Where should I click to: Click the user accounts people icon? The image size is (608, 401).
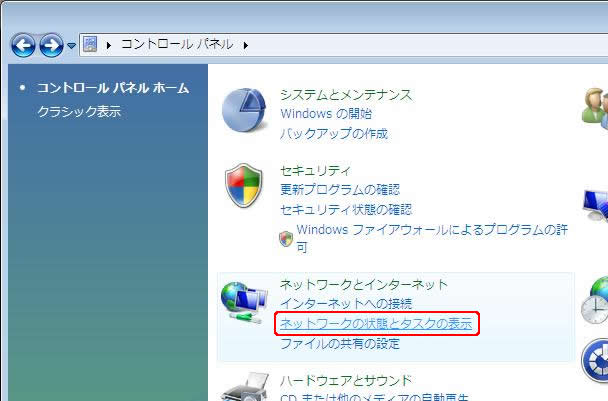[x=595, y=107]
